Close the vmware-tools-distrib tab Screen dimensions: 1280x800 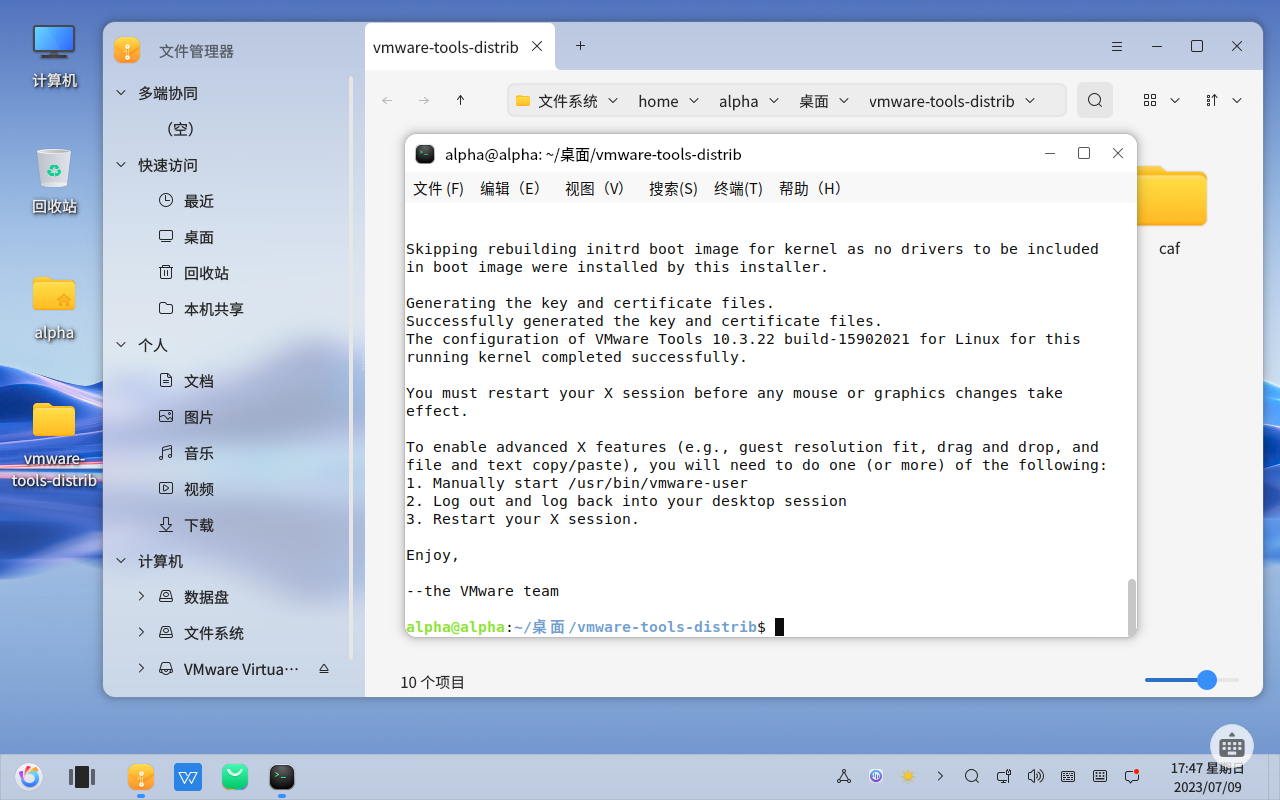[537, 46]
